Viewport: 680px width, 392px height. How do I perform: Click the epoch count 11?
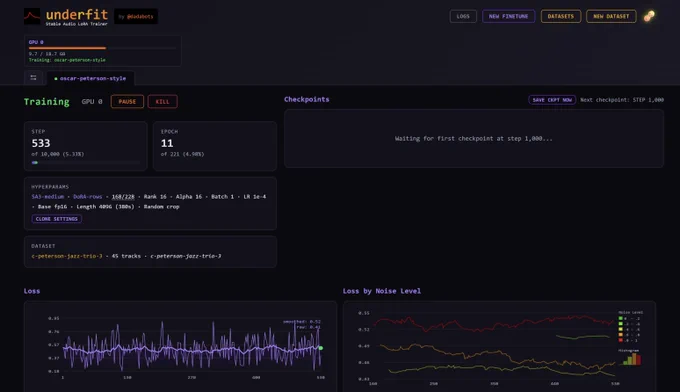[x=167, y=143]
